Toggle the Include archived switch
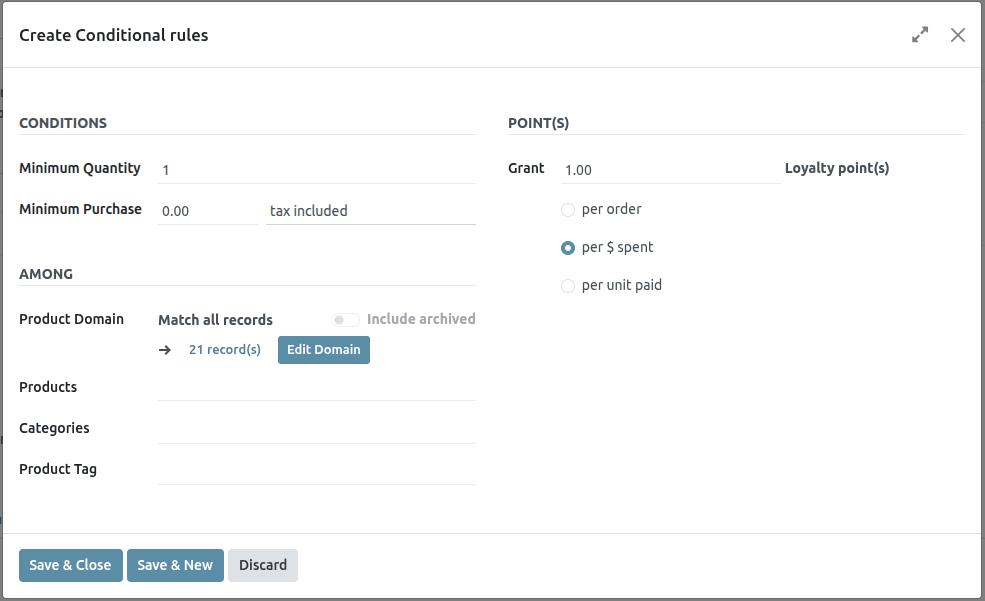Viewport: 985px width, 601px height. click(346, 320)
